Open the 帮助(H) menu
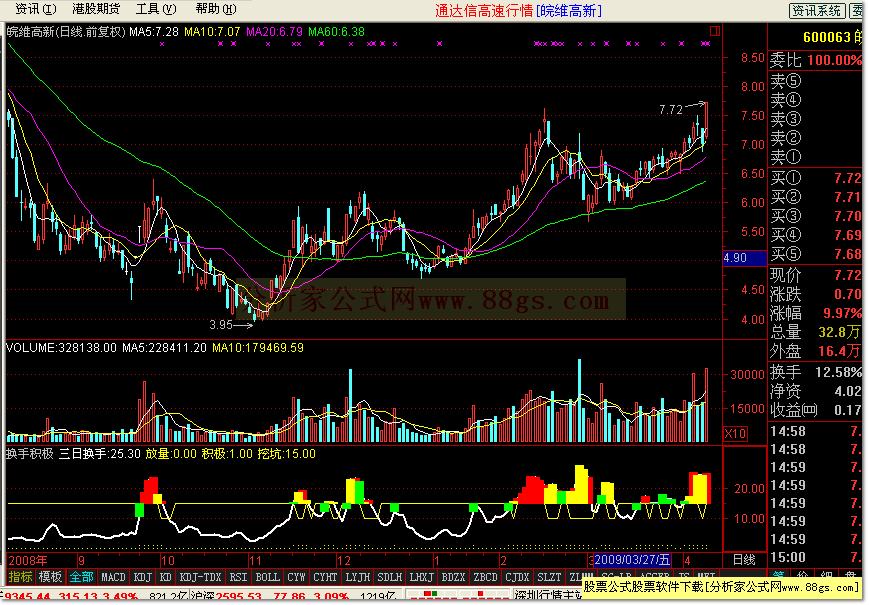Screen dimensions: 869x605 tap(216, 9)
